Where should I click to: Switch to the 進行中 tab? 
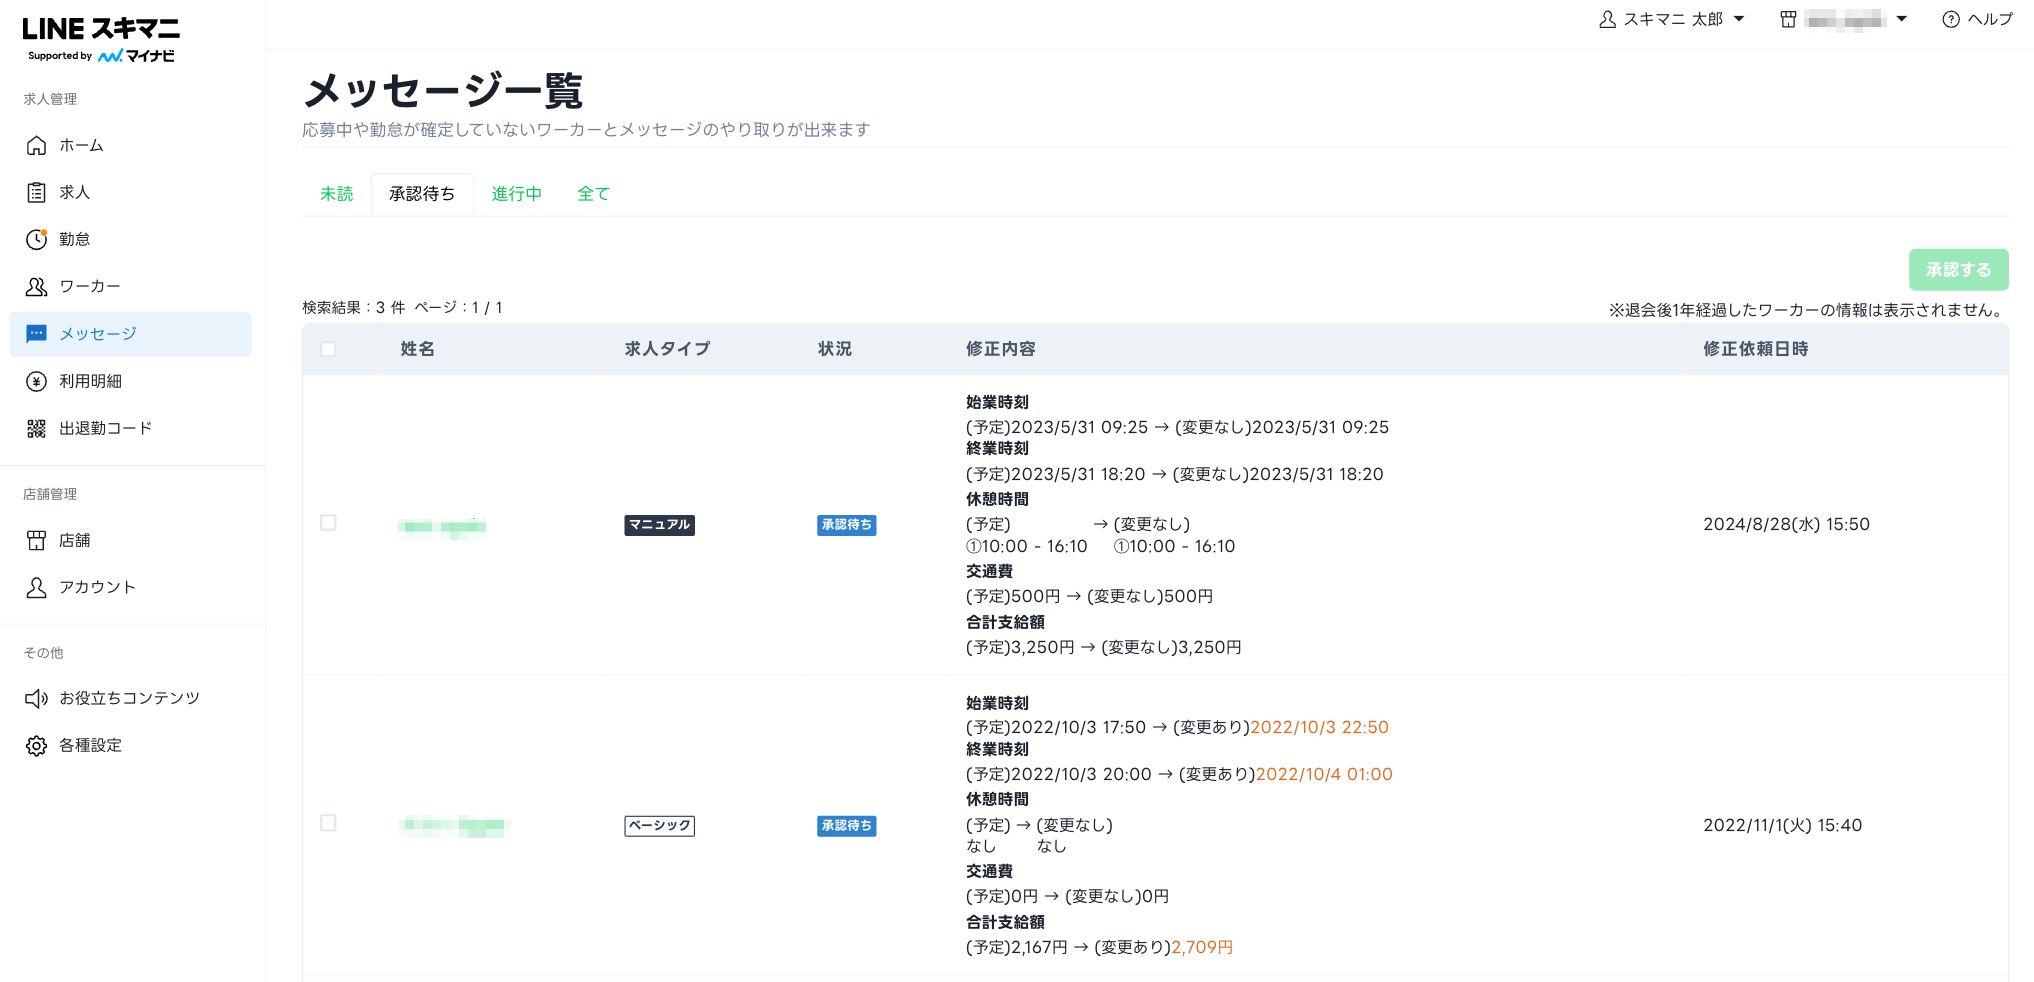tap(516, 193)
